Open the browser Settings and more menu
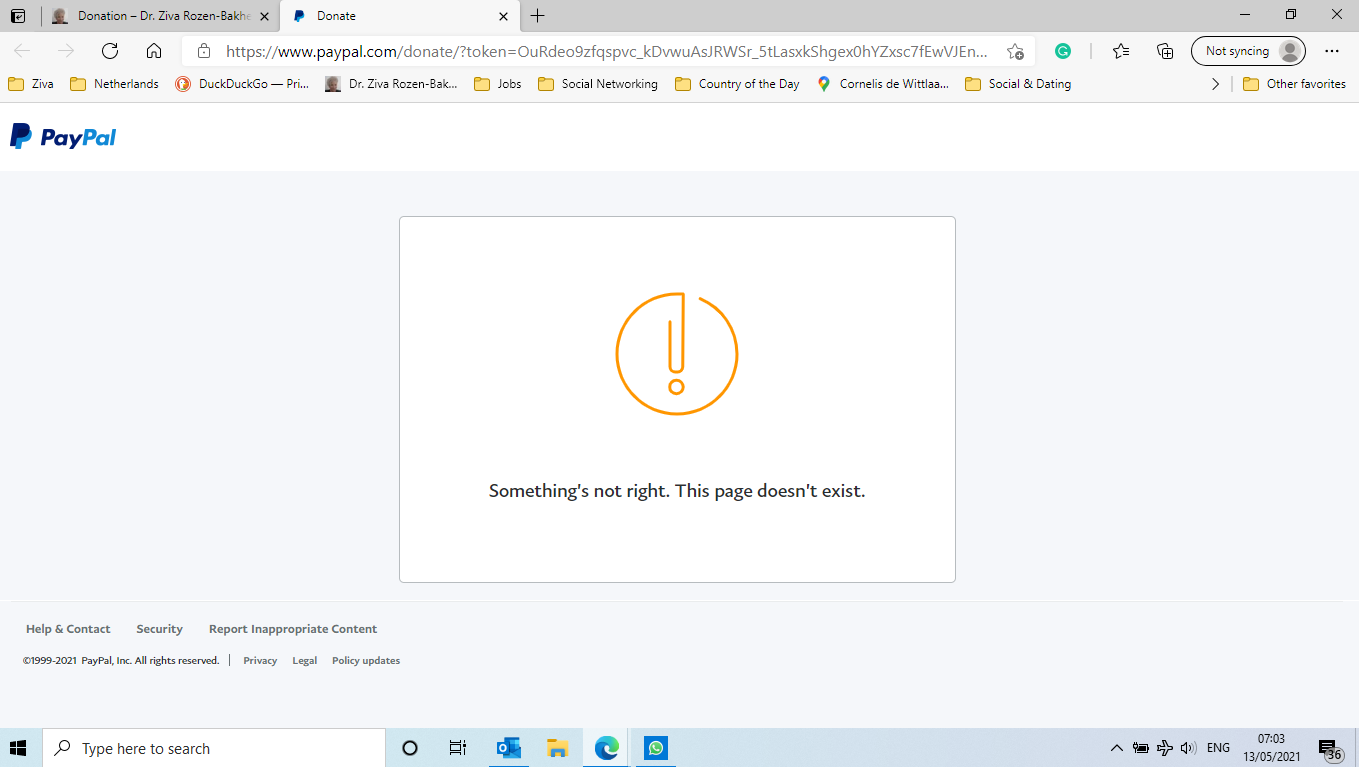Viewport: 1359px width, 767px height. tap(1331, 51)
